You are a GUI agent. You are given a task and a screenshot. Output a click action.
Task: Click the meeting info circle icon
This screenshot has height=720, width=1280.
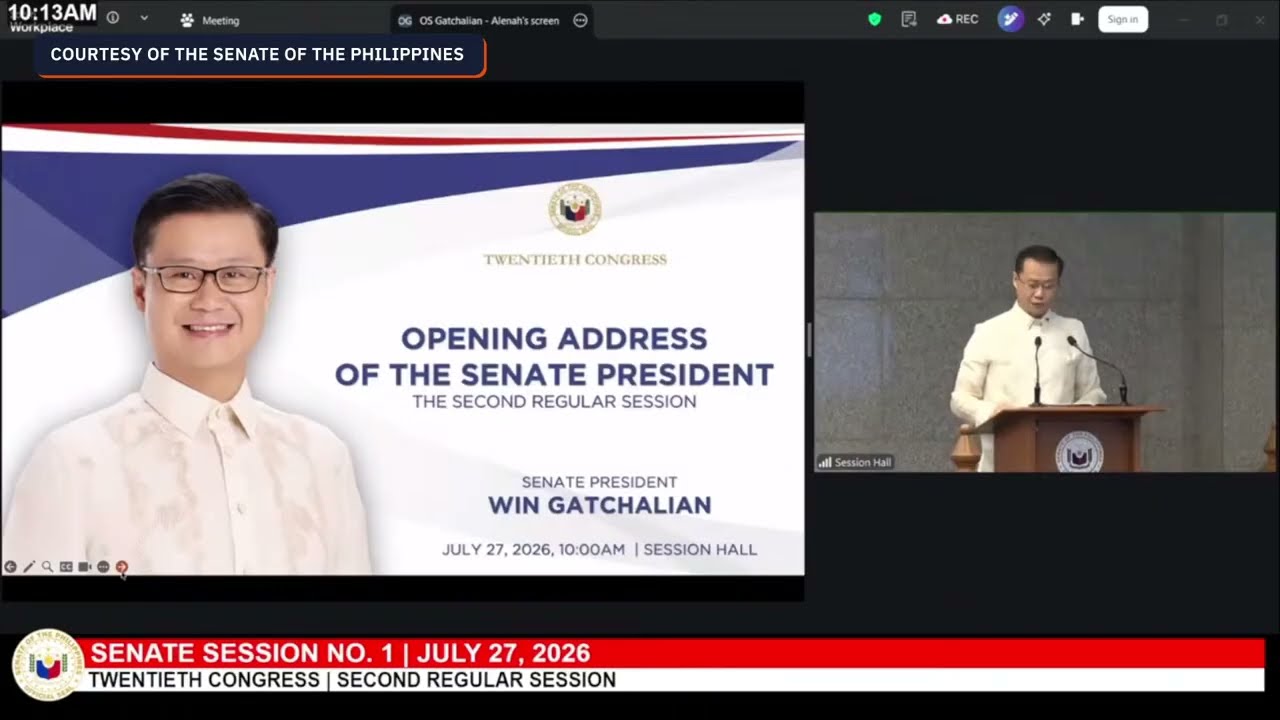(113, 18)
